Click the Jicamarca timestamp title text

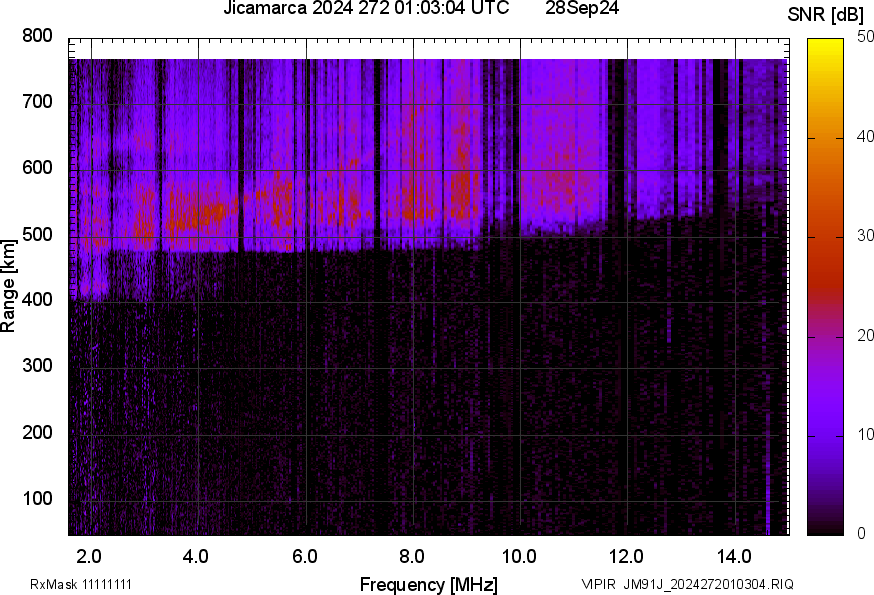tap(365, 9)
